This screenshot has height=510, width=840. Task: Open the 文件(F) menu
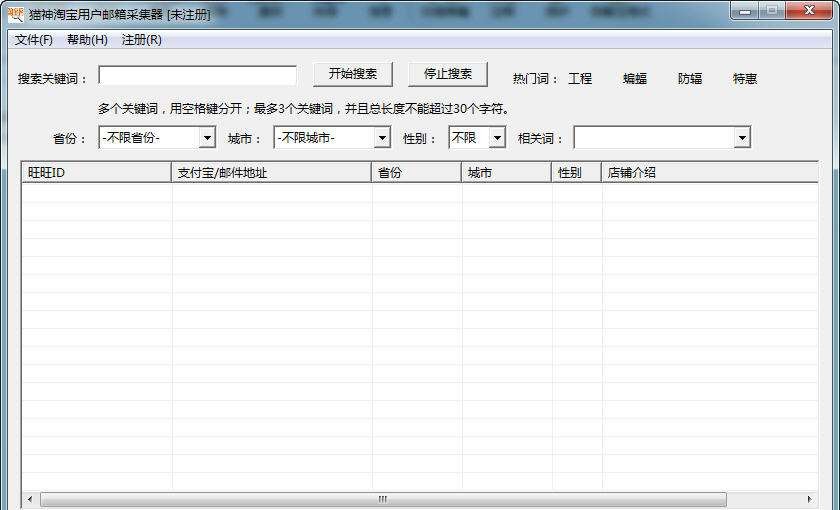coord(33,40)
